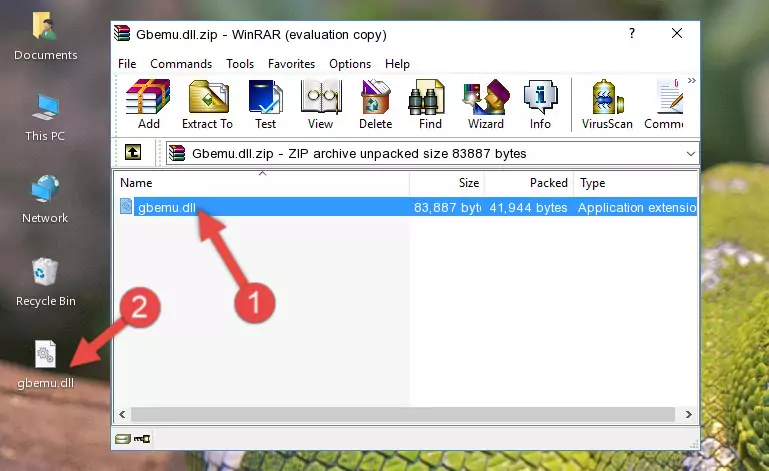This screenshot has height=471, width=769.
Task: Start VirusScan on the archive
Action: click(x=607, y=104)
